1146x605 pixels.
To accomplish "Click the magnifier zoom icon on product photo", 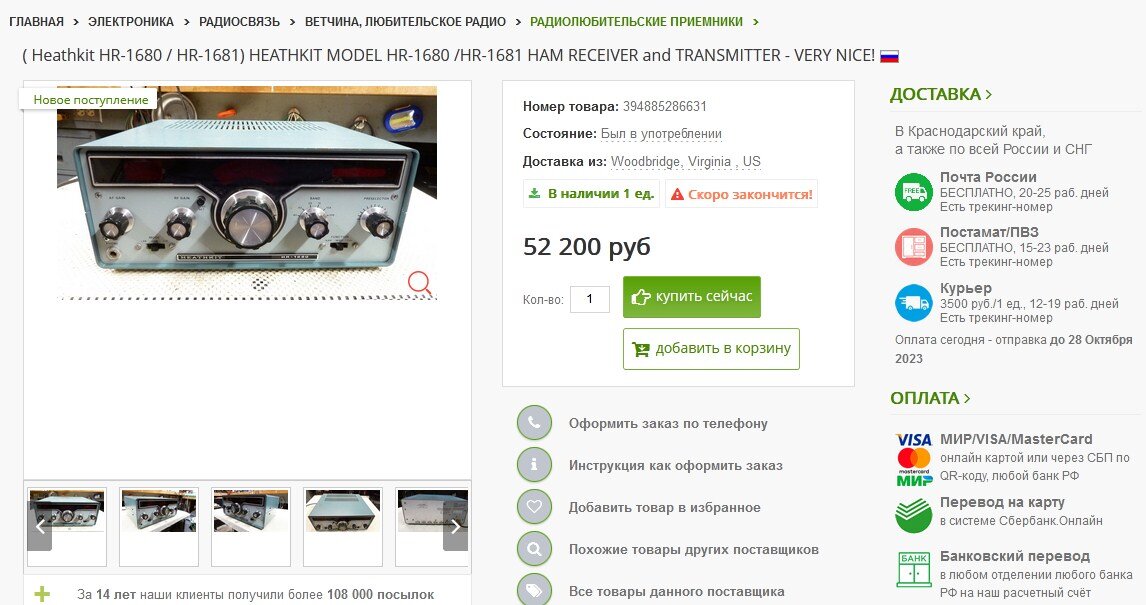I will (x=420, y=283).
